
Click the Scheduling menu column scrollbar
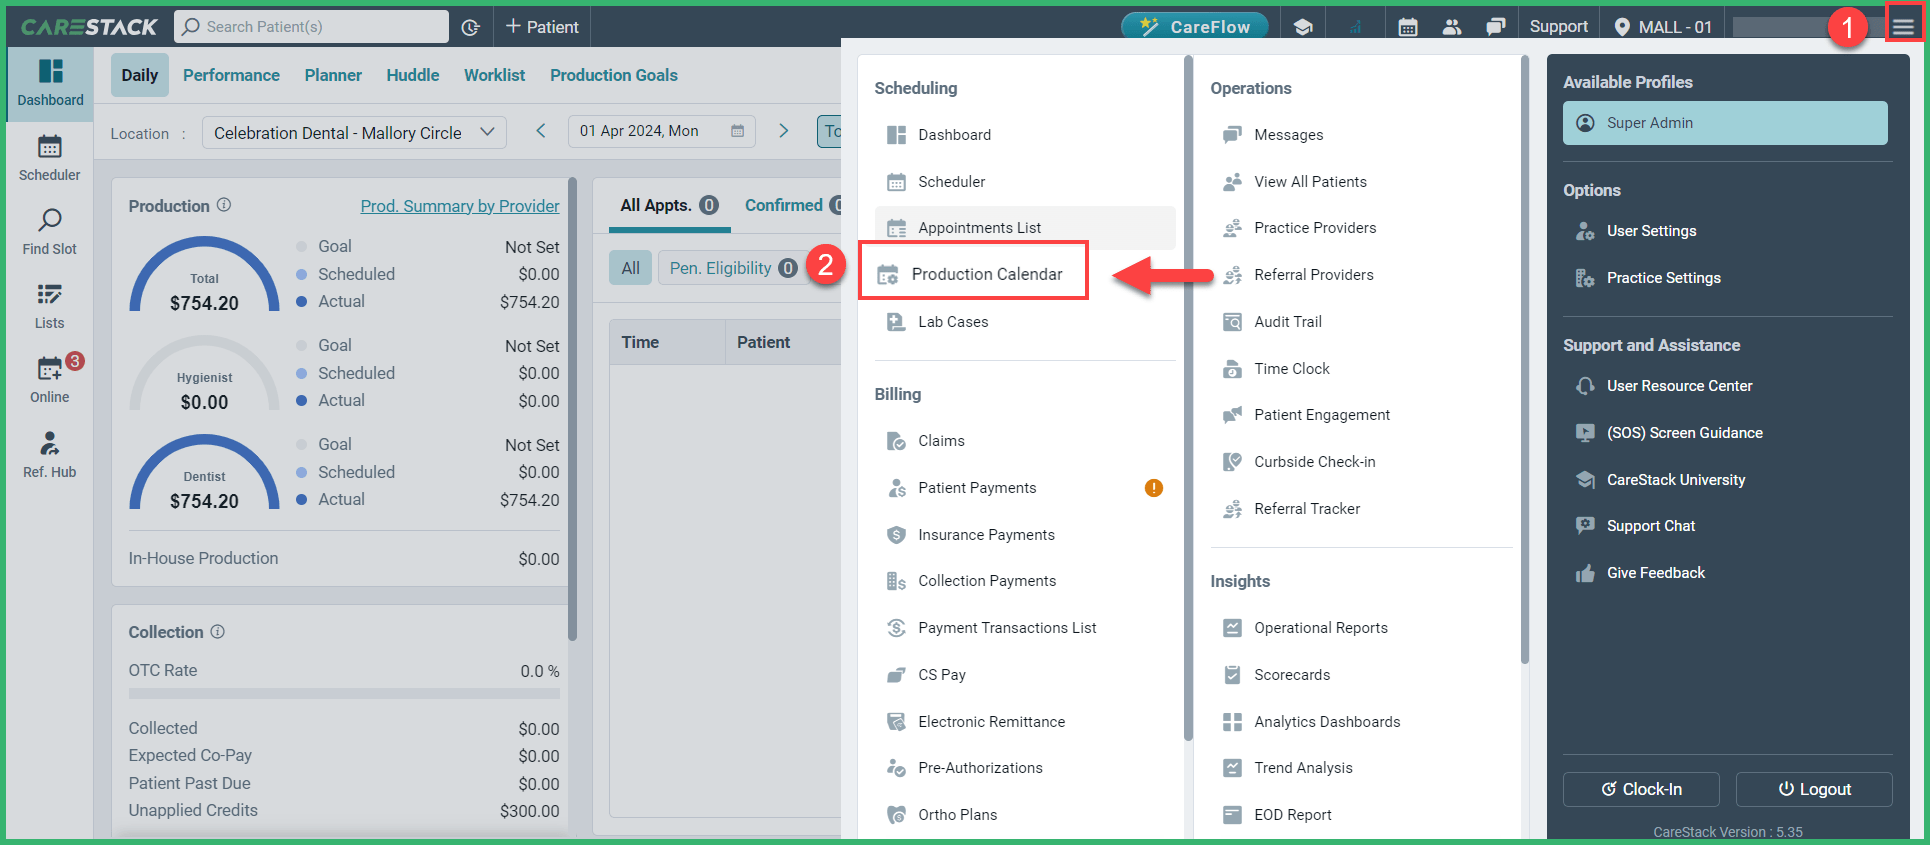(x=1188, y=398)
